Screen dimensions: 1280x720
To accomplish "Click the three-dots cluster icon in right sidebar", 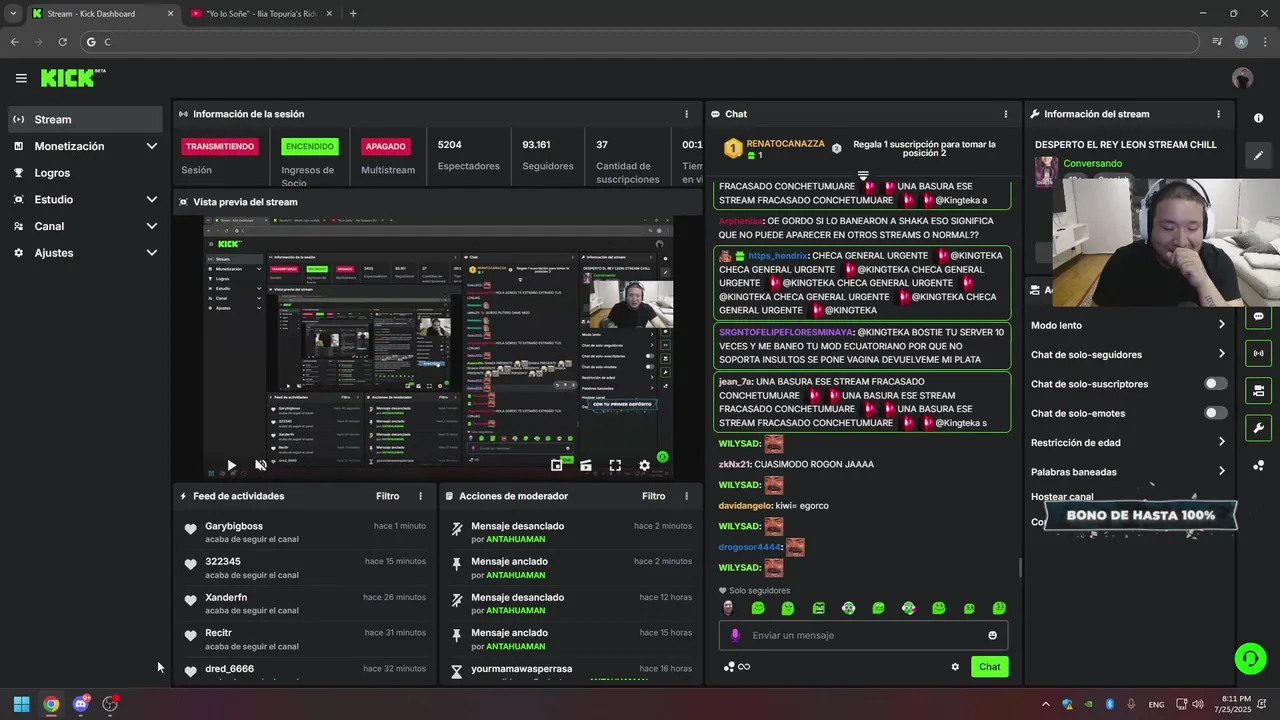I will click(x=1258, y=466).
